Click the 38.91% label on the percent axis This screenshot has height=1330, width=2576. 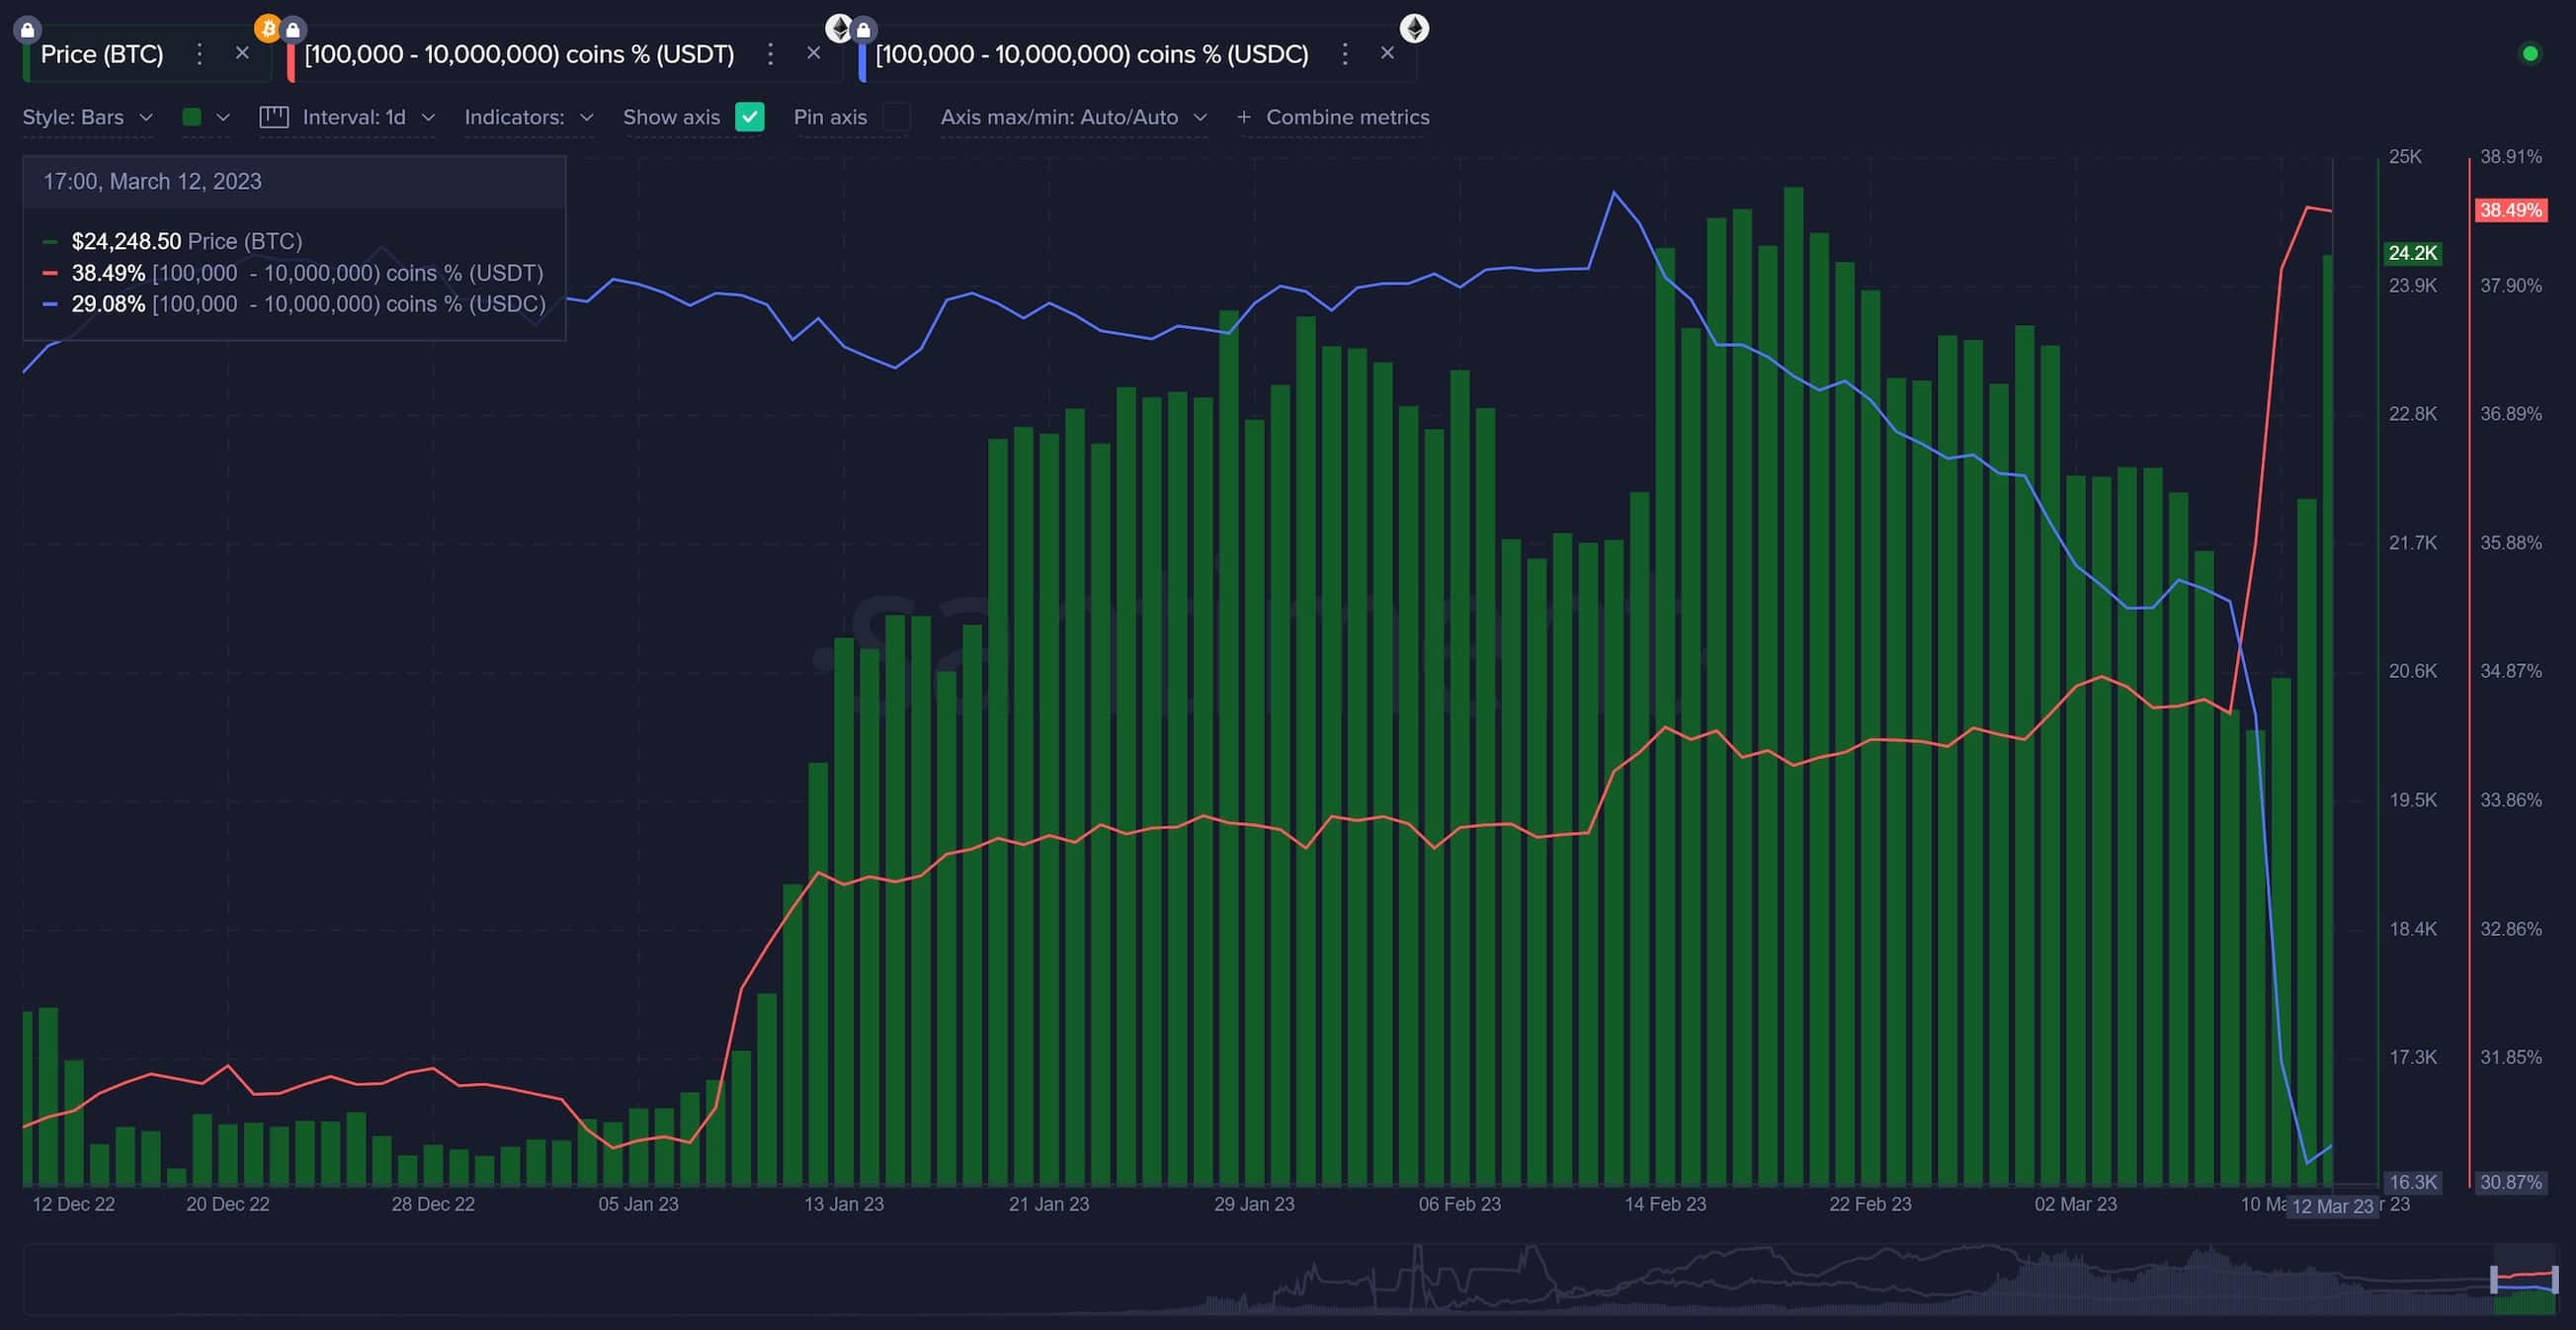click(2510, 156)
